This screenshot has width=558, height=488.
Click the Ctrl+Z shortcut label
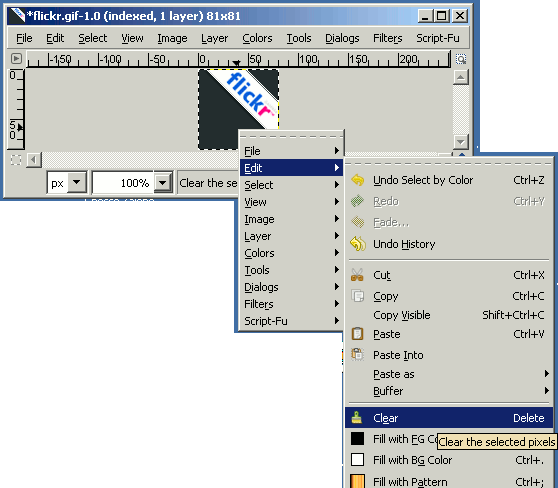pos(528,180)
